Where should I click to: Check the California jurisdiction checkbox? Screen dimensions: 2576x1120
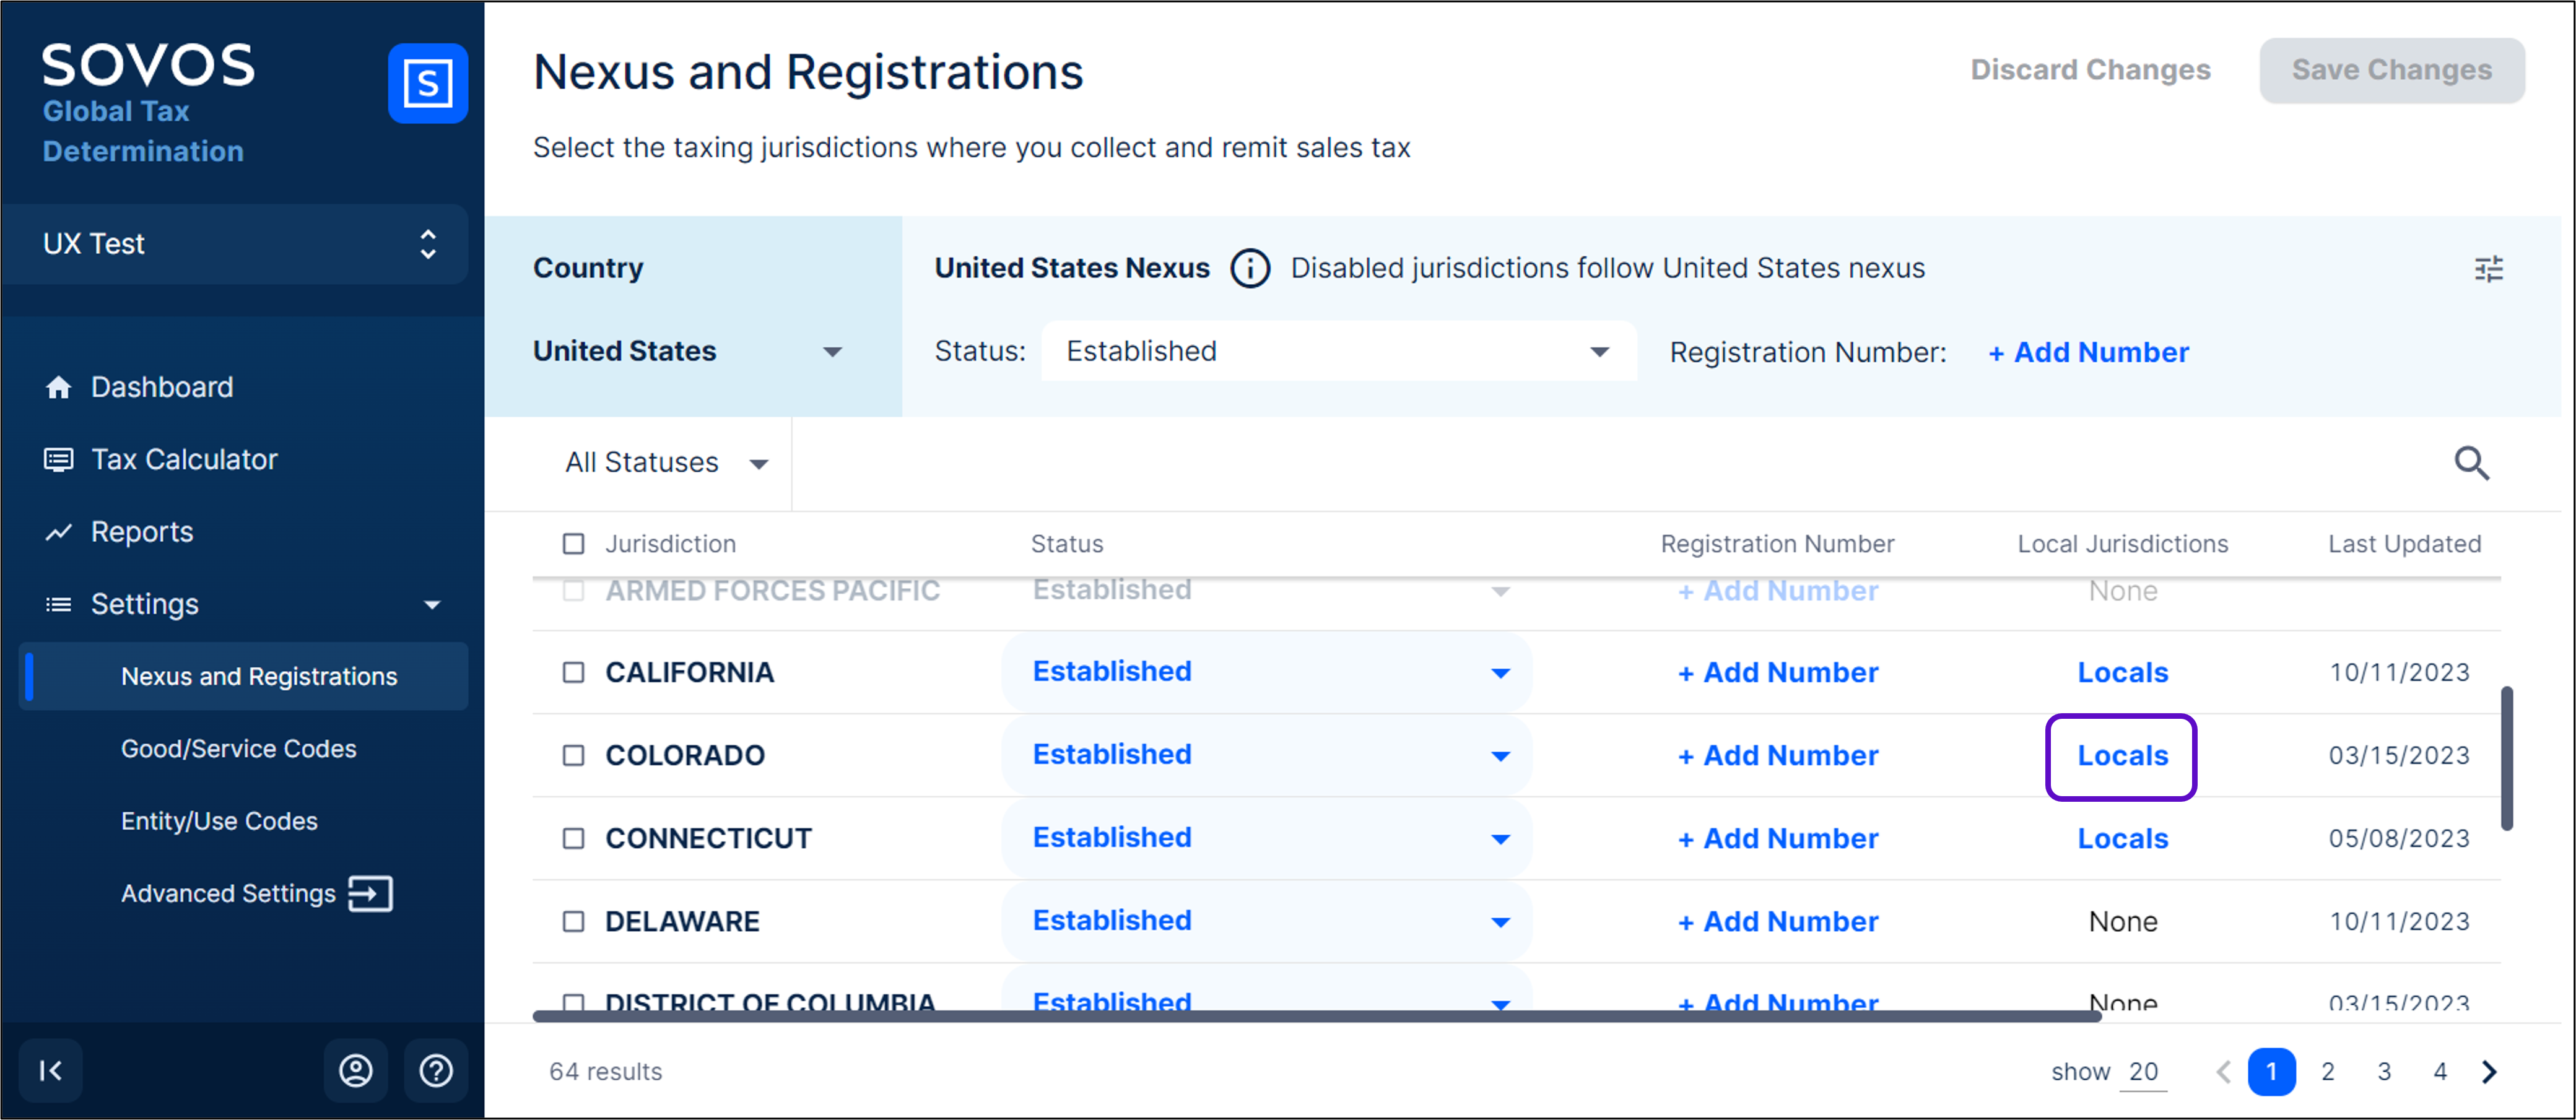click(573, 672)
